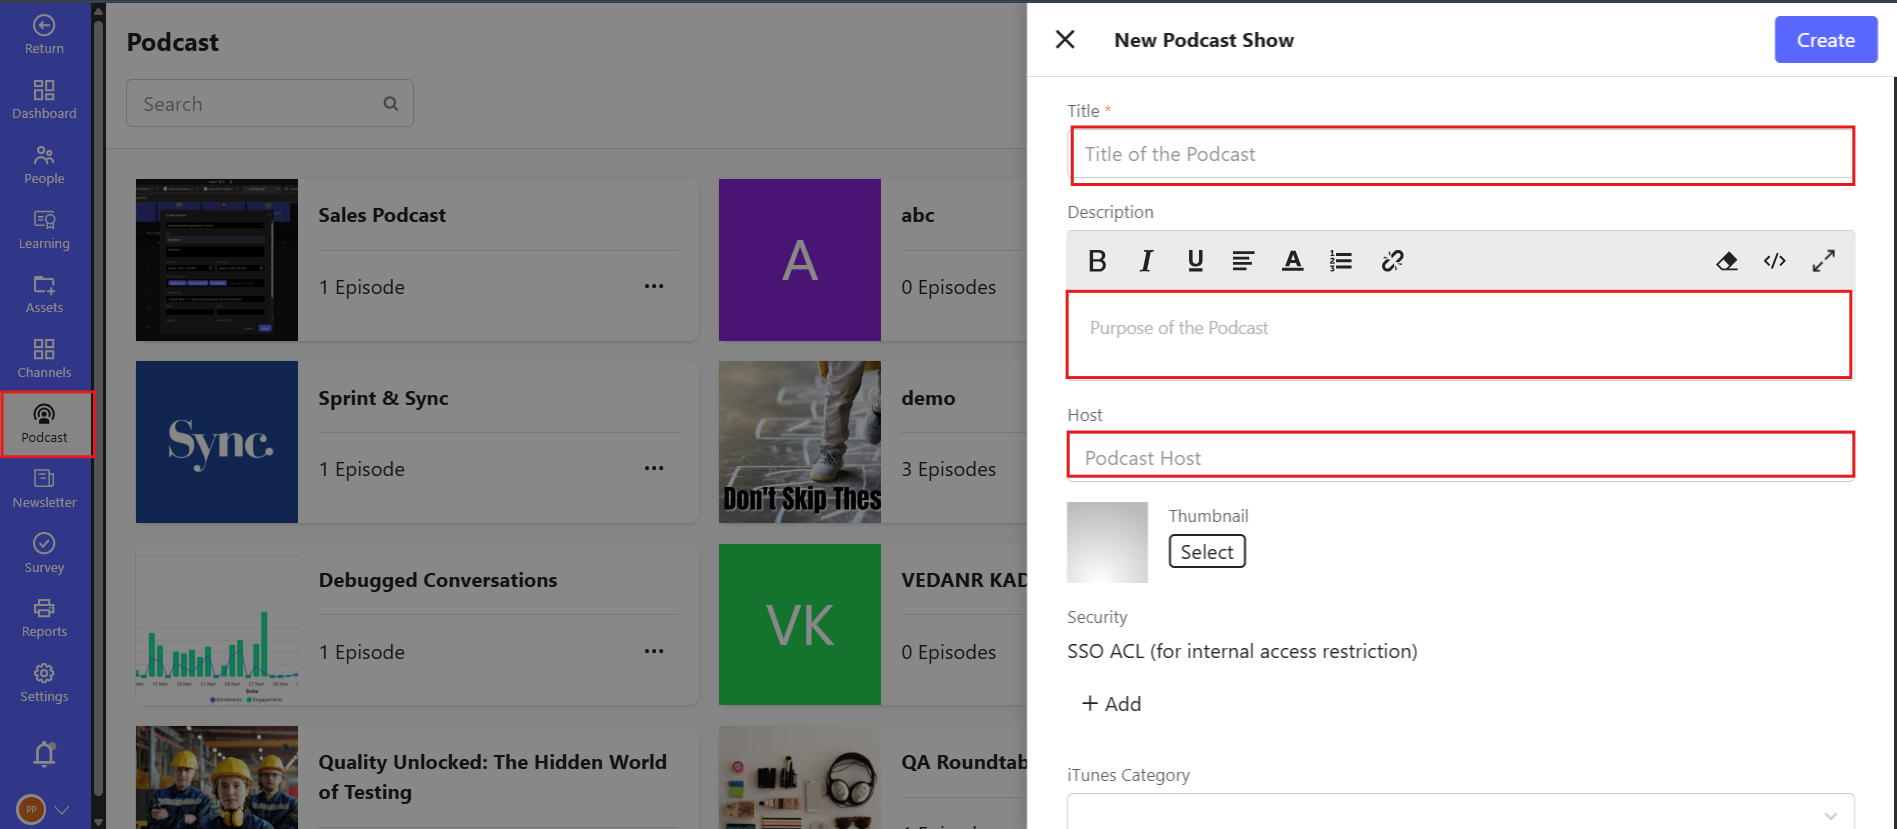Open the Assets section

(44, 294)
